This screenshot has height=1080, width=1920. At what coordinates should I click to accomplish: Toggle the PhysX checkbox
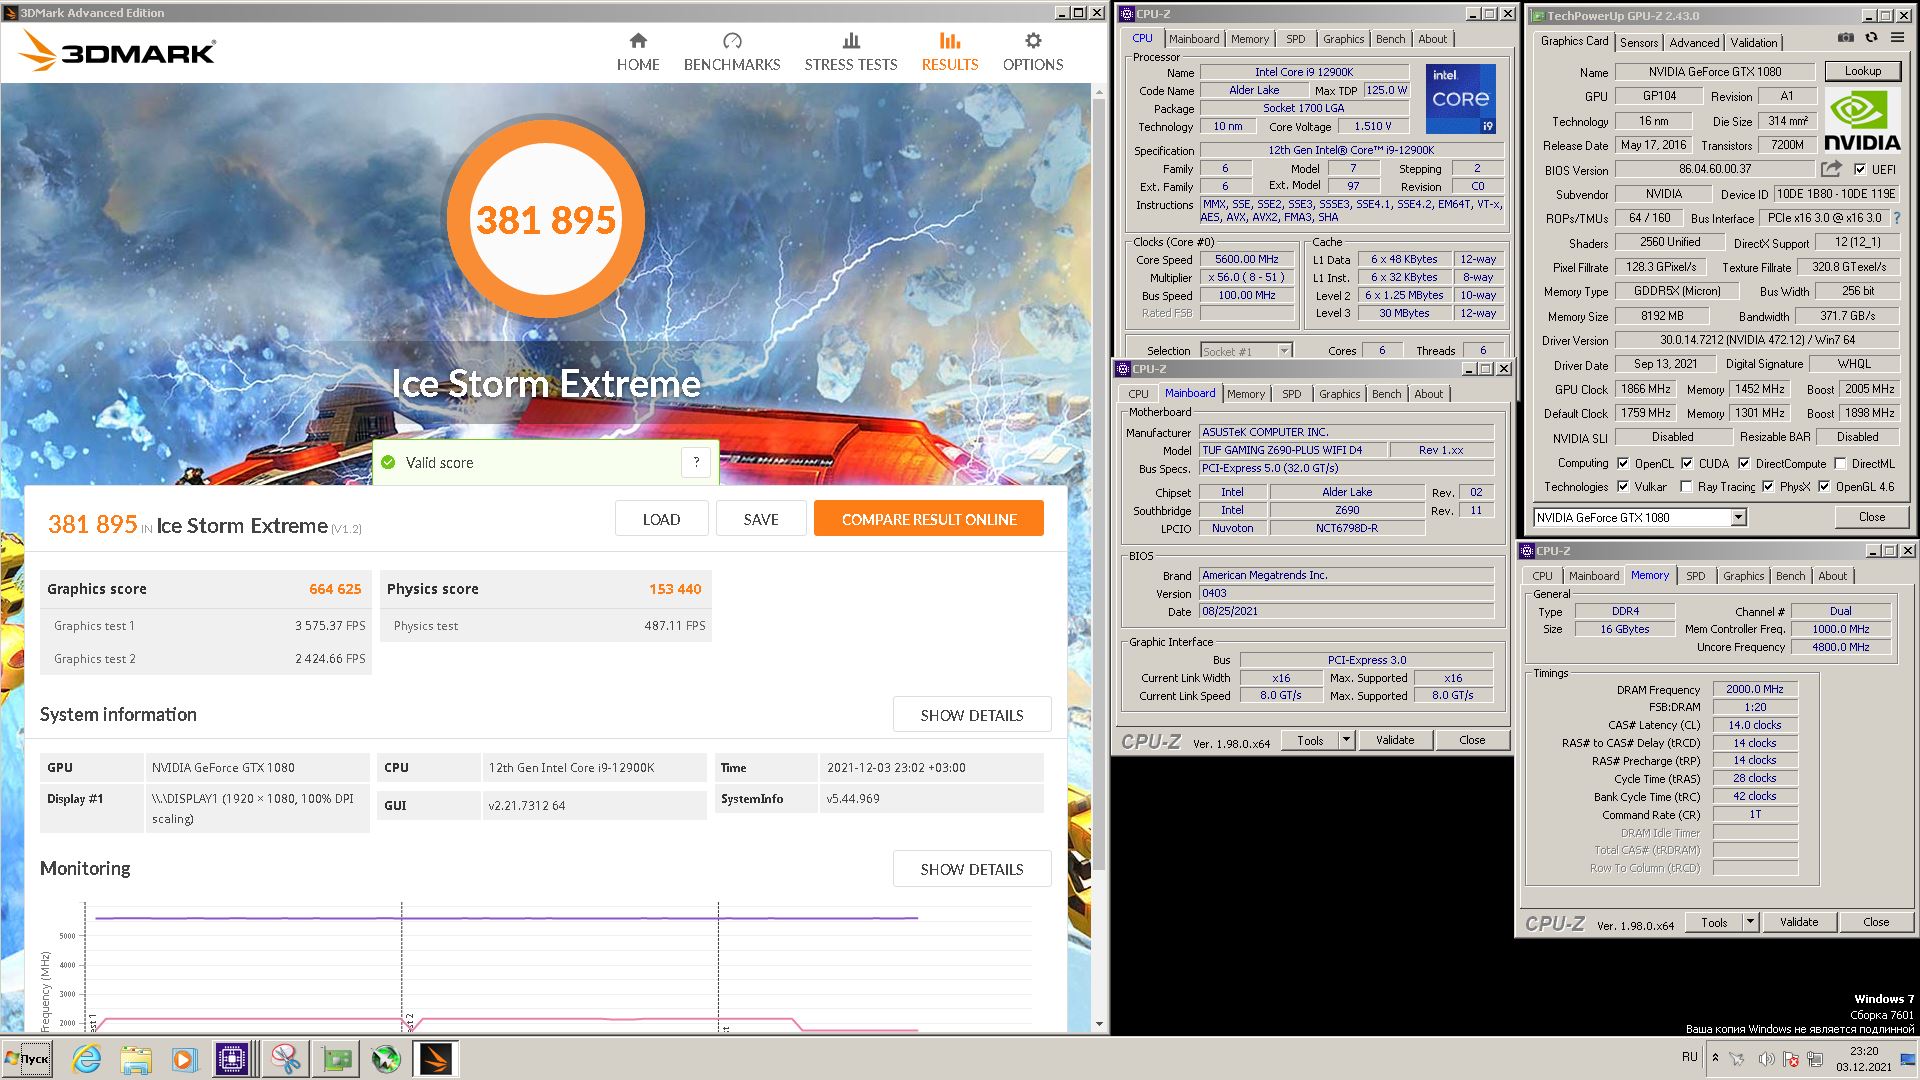point(1768,487)
